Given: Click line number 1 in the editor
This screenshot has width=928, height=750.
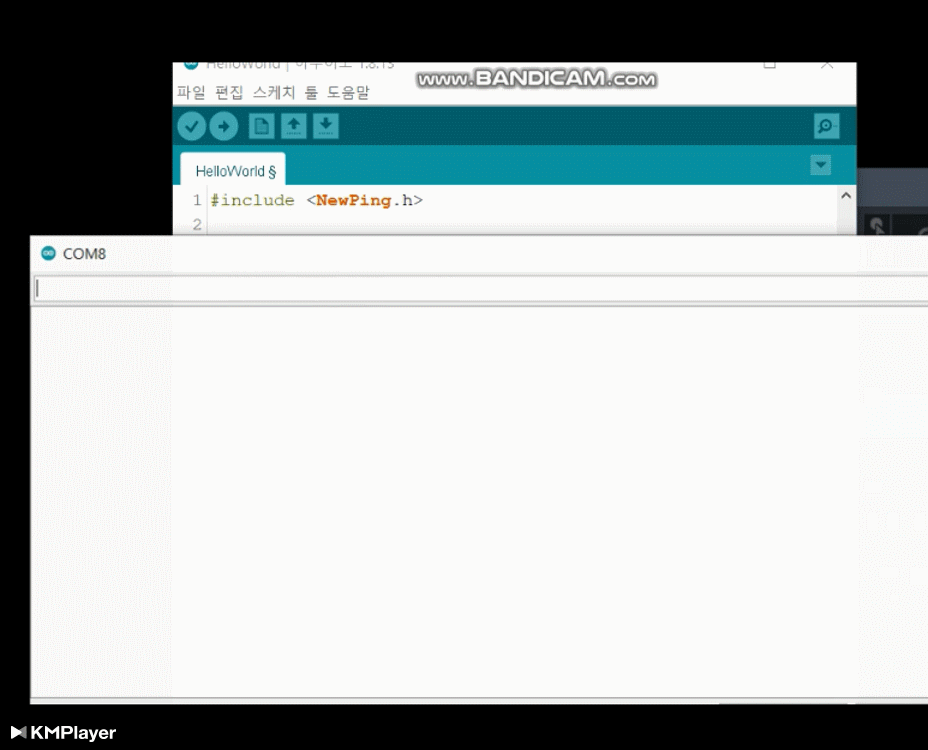Looking at the screenshot, I should [x=197, y=200].
